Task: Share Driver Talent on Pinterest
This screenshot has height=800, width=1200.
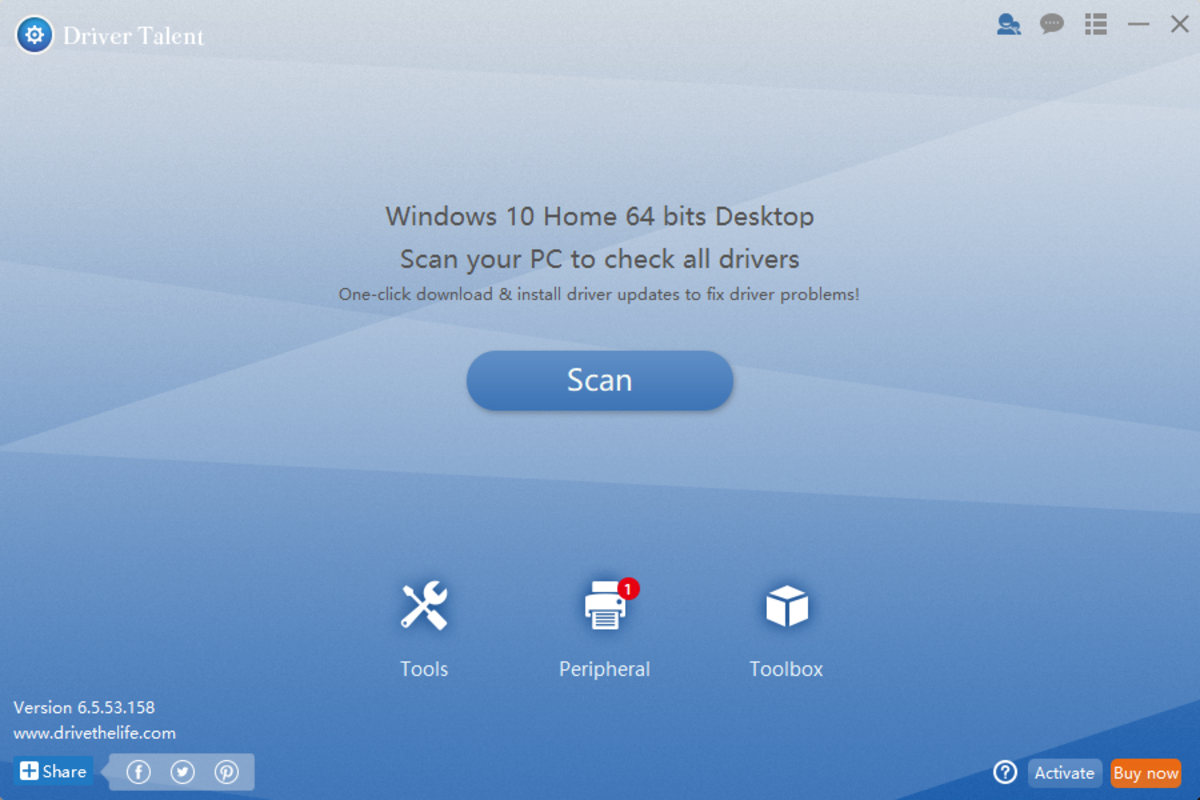Action: 226,771
